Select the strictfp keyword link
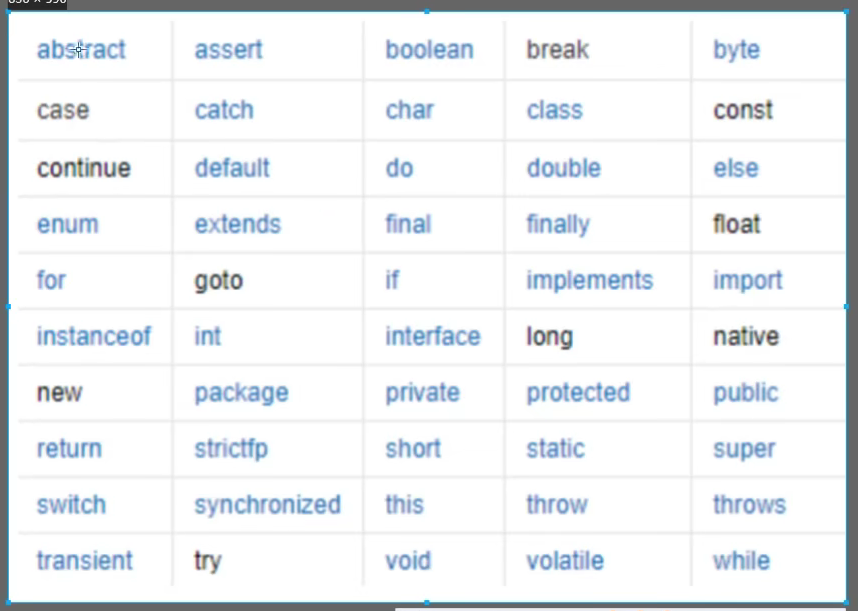 tap(231, 449)
